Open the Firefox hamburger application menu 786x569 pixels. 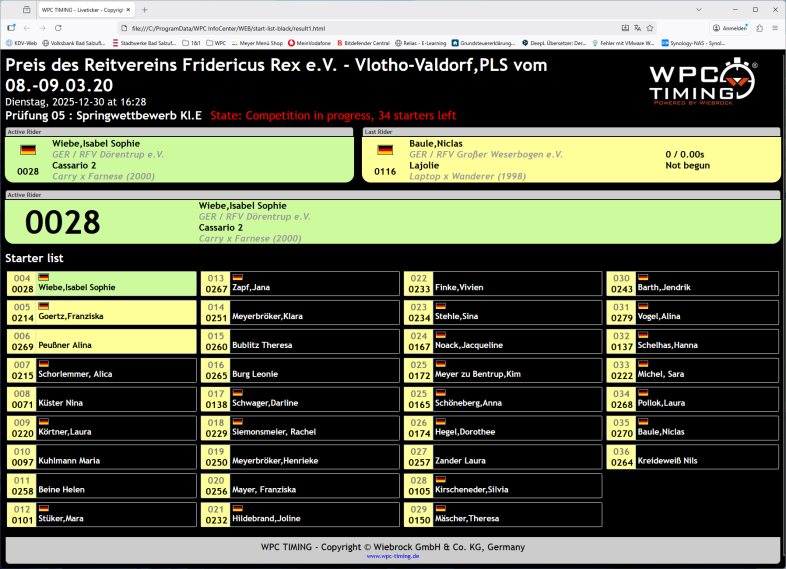tap(774, 28)
